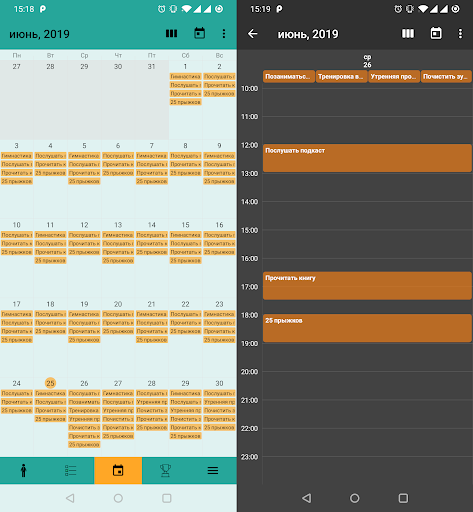The height and width of the screenshot is (512, 473).
Task: Select day 15 in the month grid
Action: tap(185, 225)
